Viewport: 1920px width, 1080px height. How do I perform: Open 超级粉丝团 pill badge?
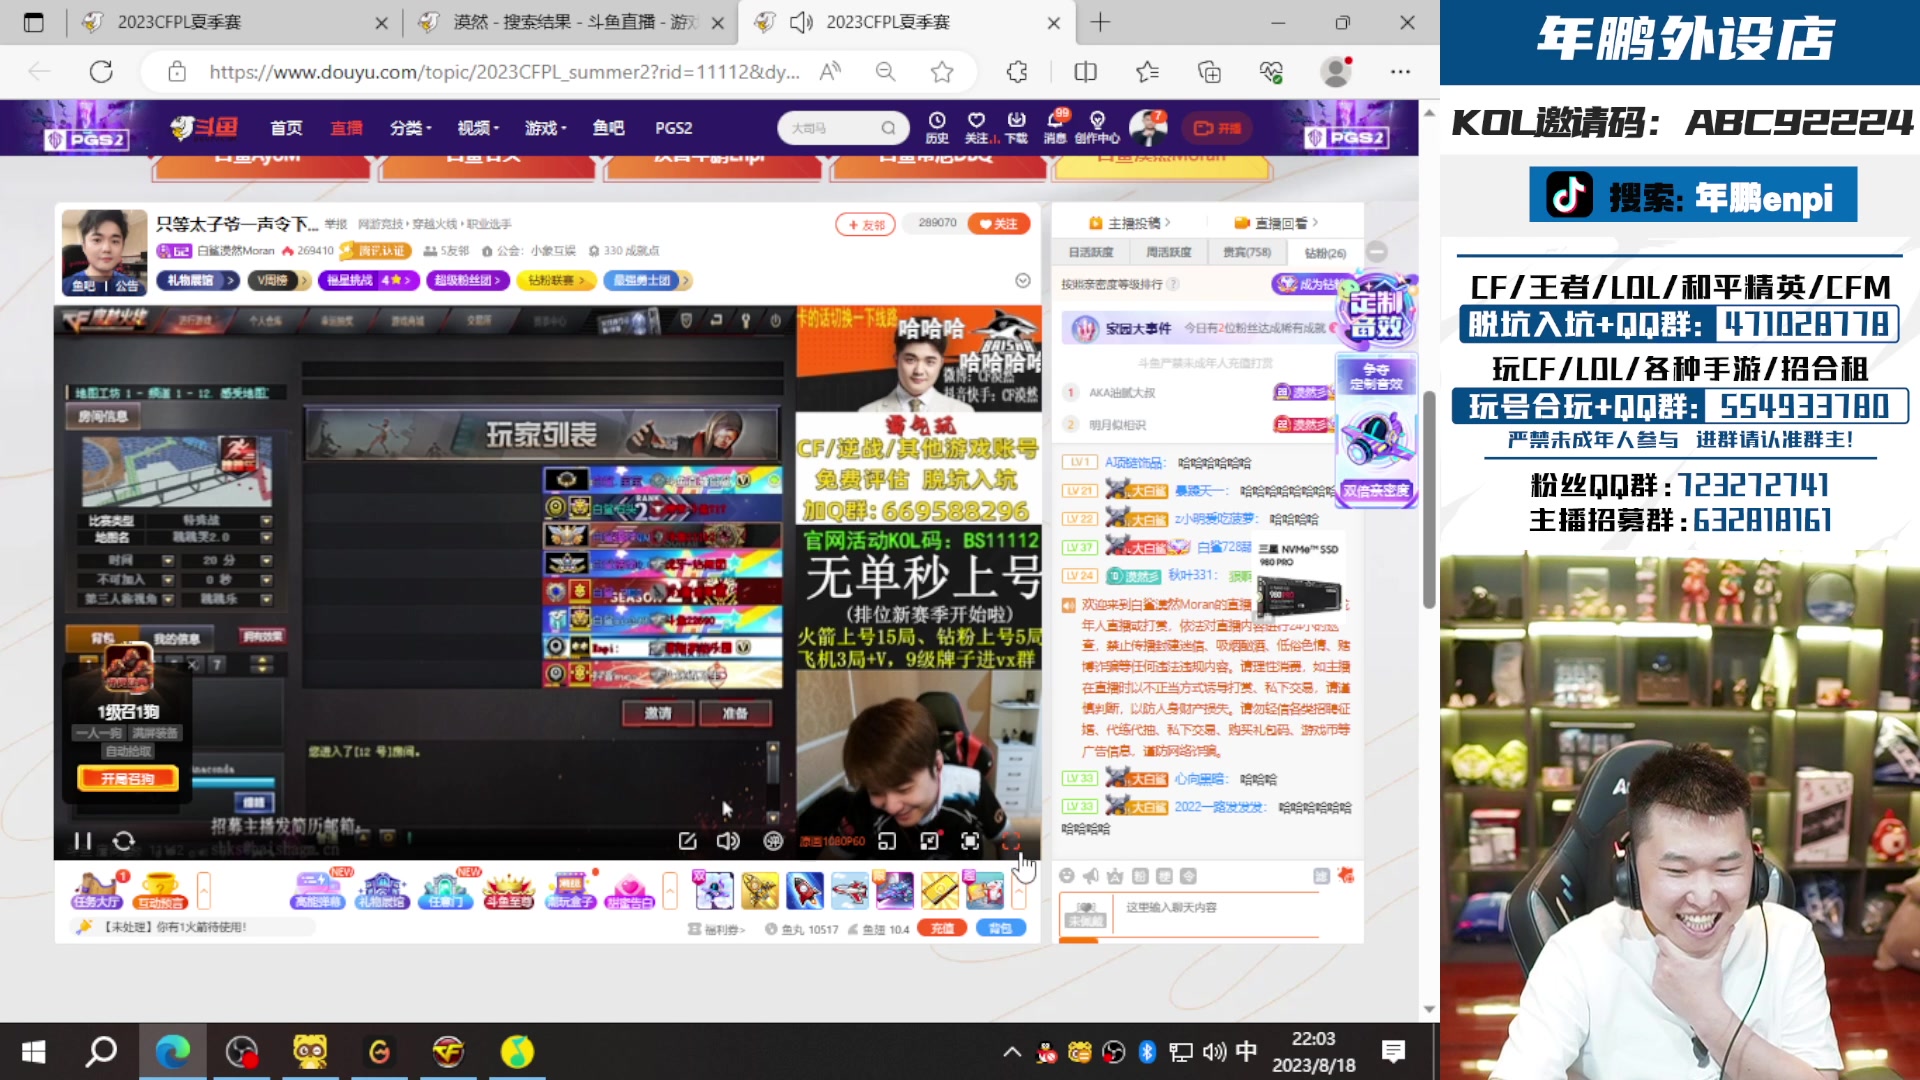[x=468, y=280]
